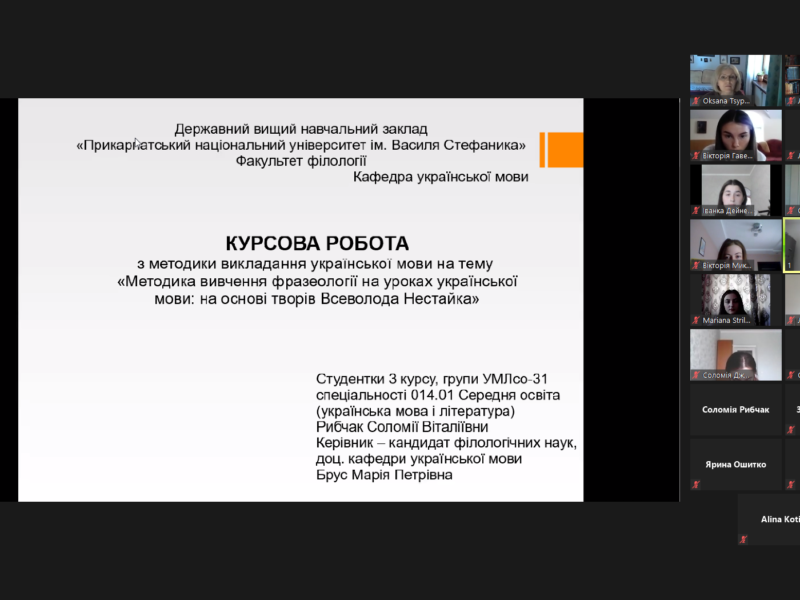This screenshot has width=800, height=600.
Task: Click muted mic icon on Соломія Дж tile
Action: point(695,375)
